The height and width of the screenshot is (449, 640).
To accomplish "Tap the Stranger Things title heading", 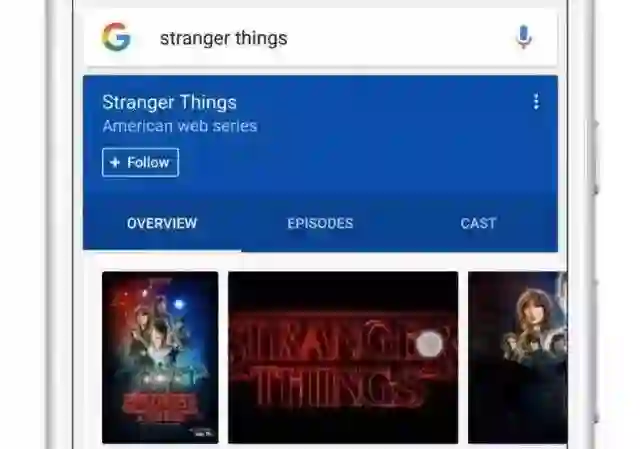I will [x=169, y=102].
